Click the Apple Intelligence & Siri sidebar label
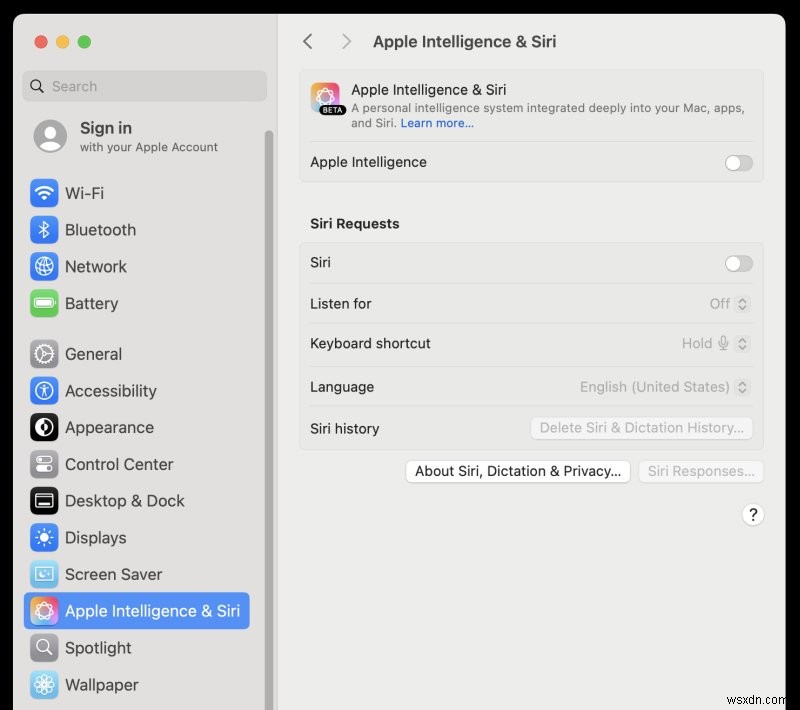 (152, 611)
